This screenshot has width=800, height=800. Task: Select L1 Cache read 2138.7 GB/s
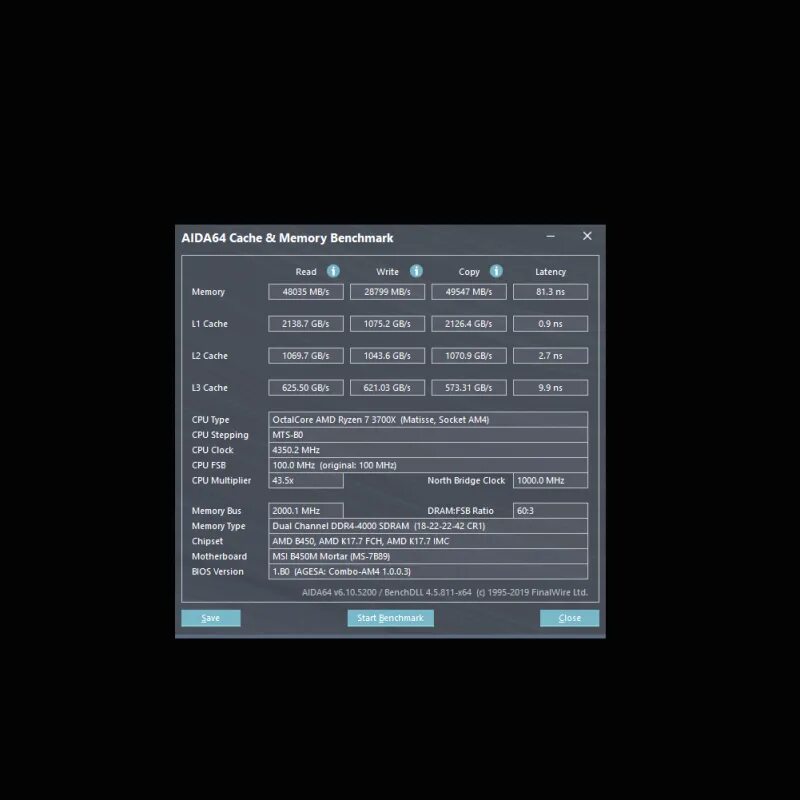(306, 323)
